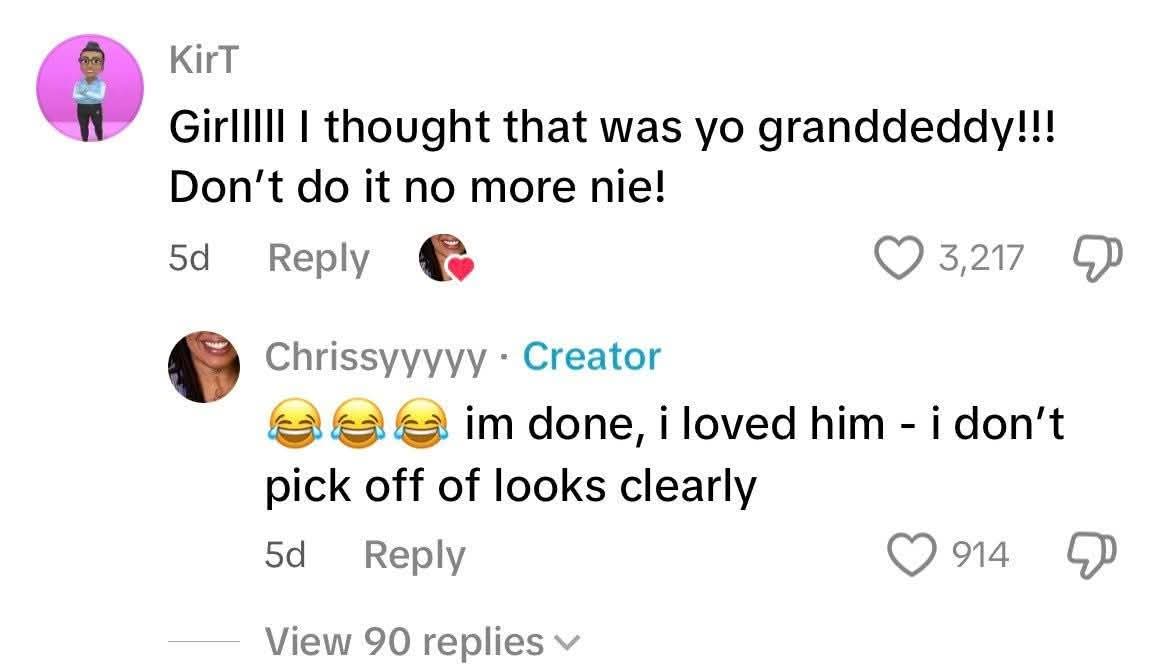The height and width of the screenshot is (670, 1170).
Task: Like KirT's comment with the heart icon
Action: (897, 258)
